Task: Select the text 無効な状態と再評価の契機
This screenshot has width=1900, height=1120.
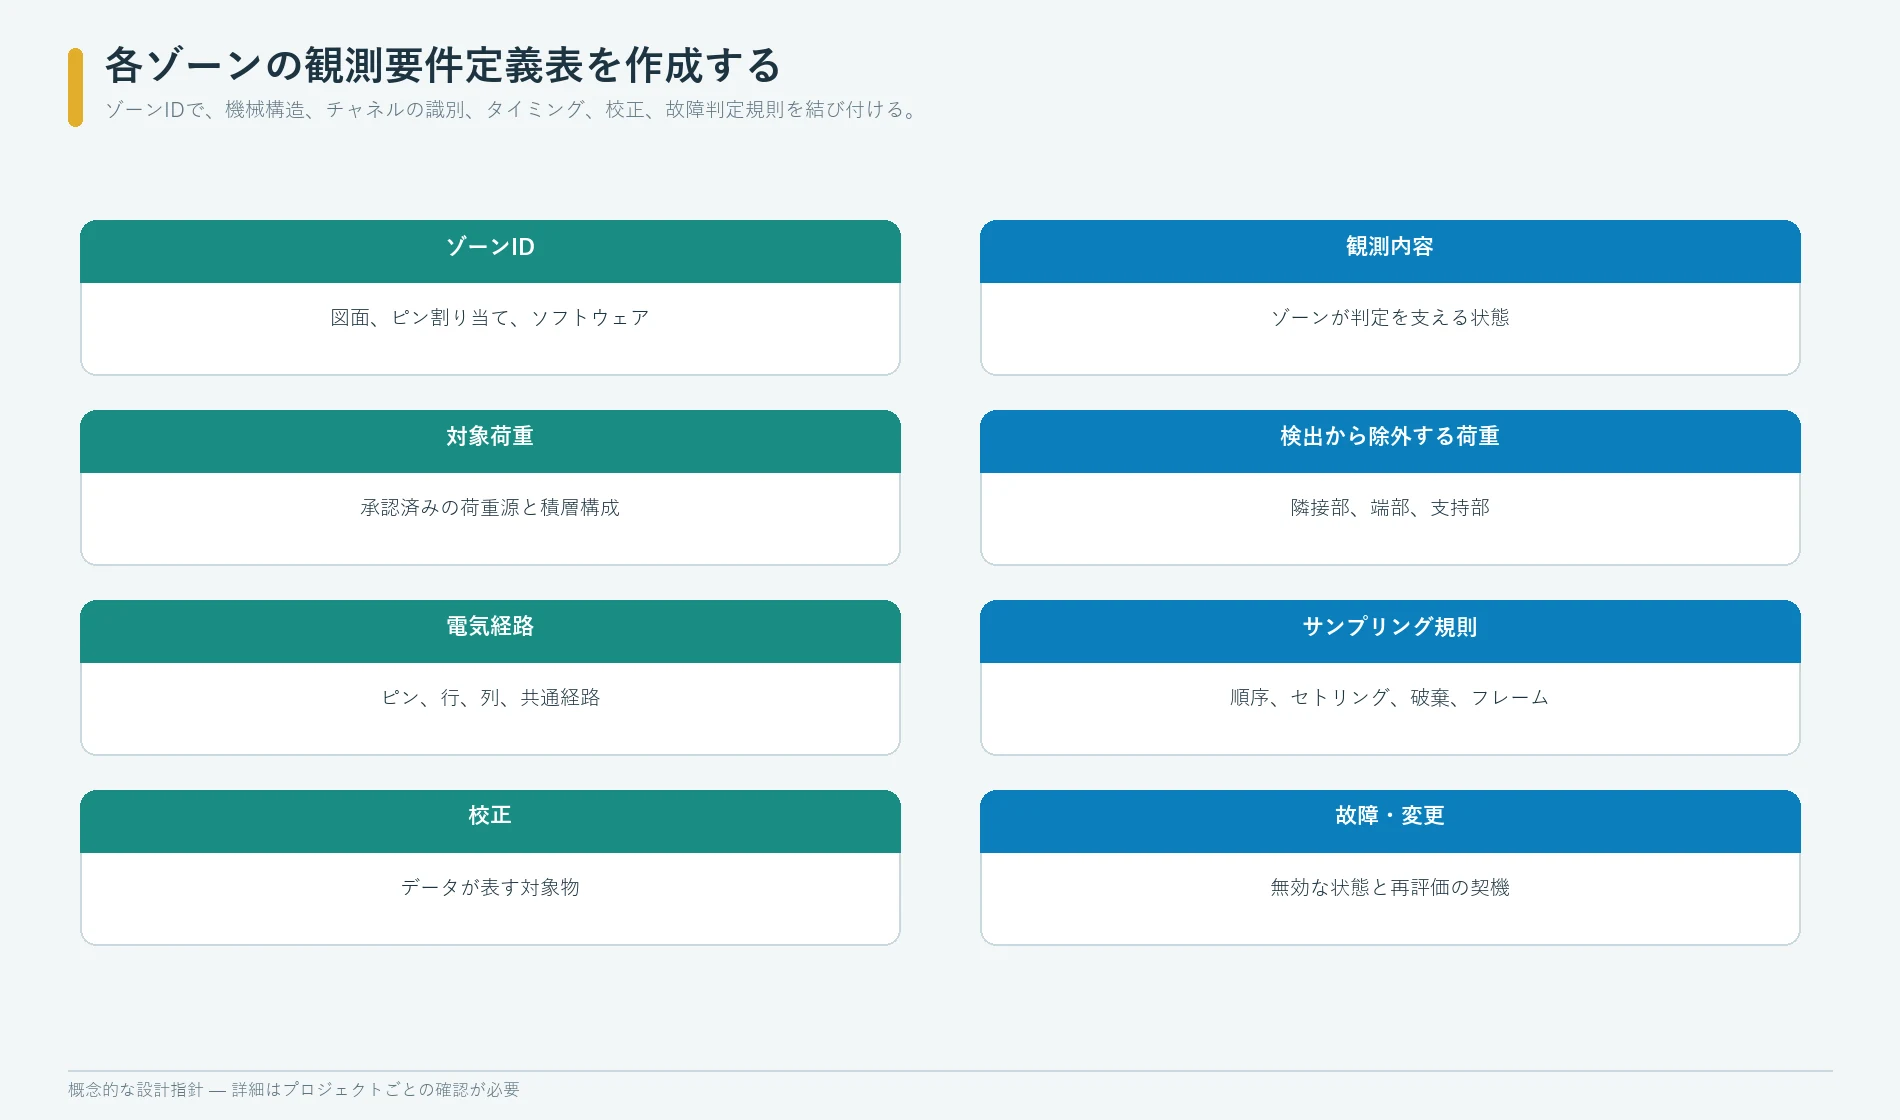Action: pyautogui.click(x=1390, y=888)
